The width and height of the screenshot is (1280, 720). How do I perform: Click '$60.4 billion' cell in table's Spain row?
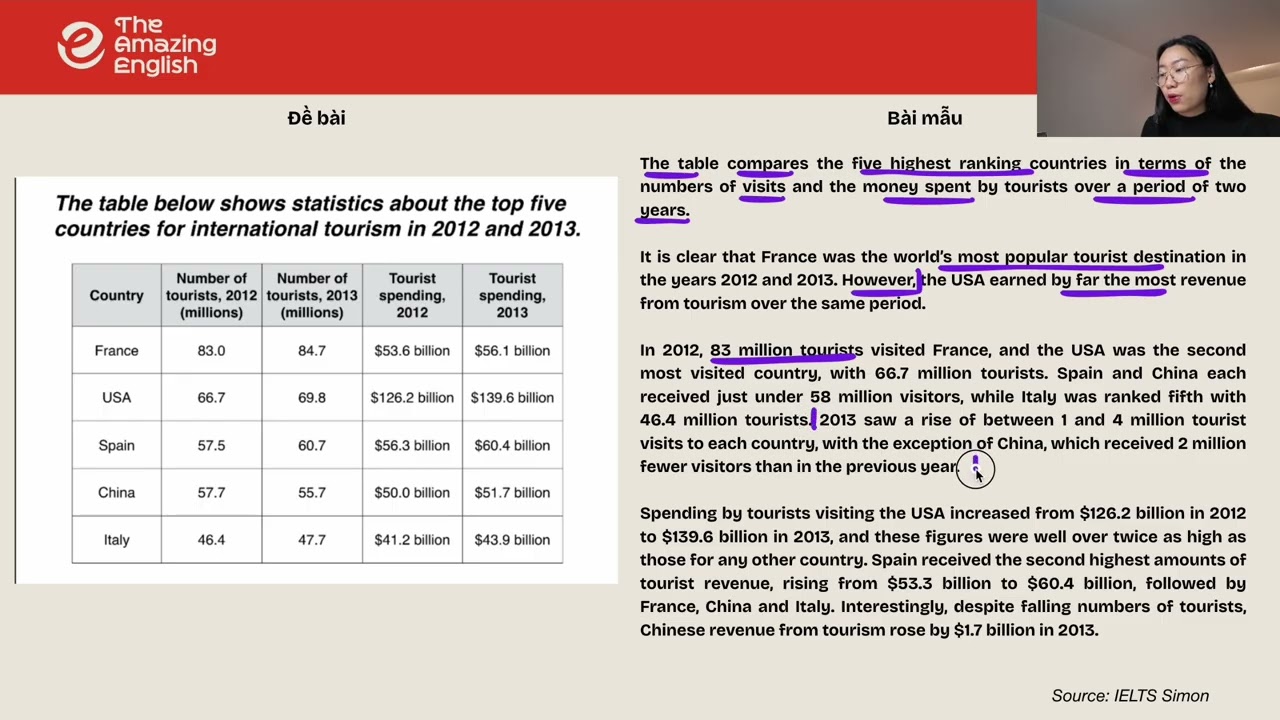click(x=512, y=446)
